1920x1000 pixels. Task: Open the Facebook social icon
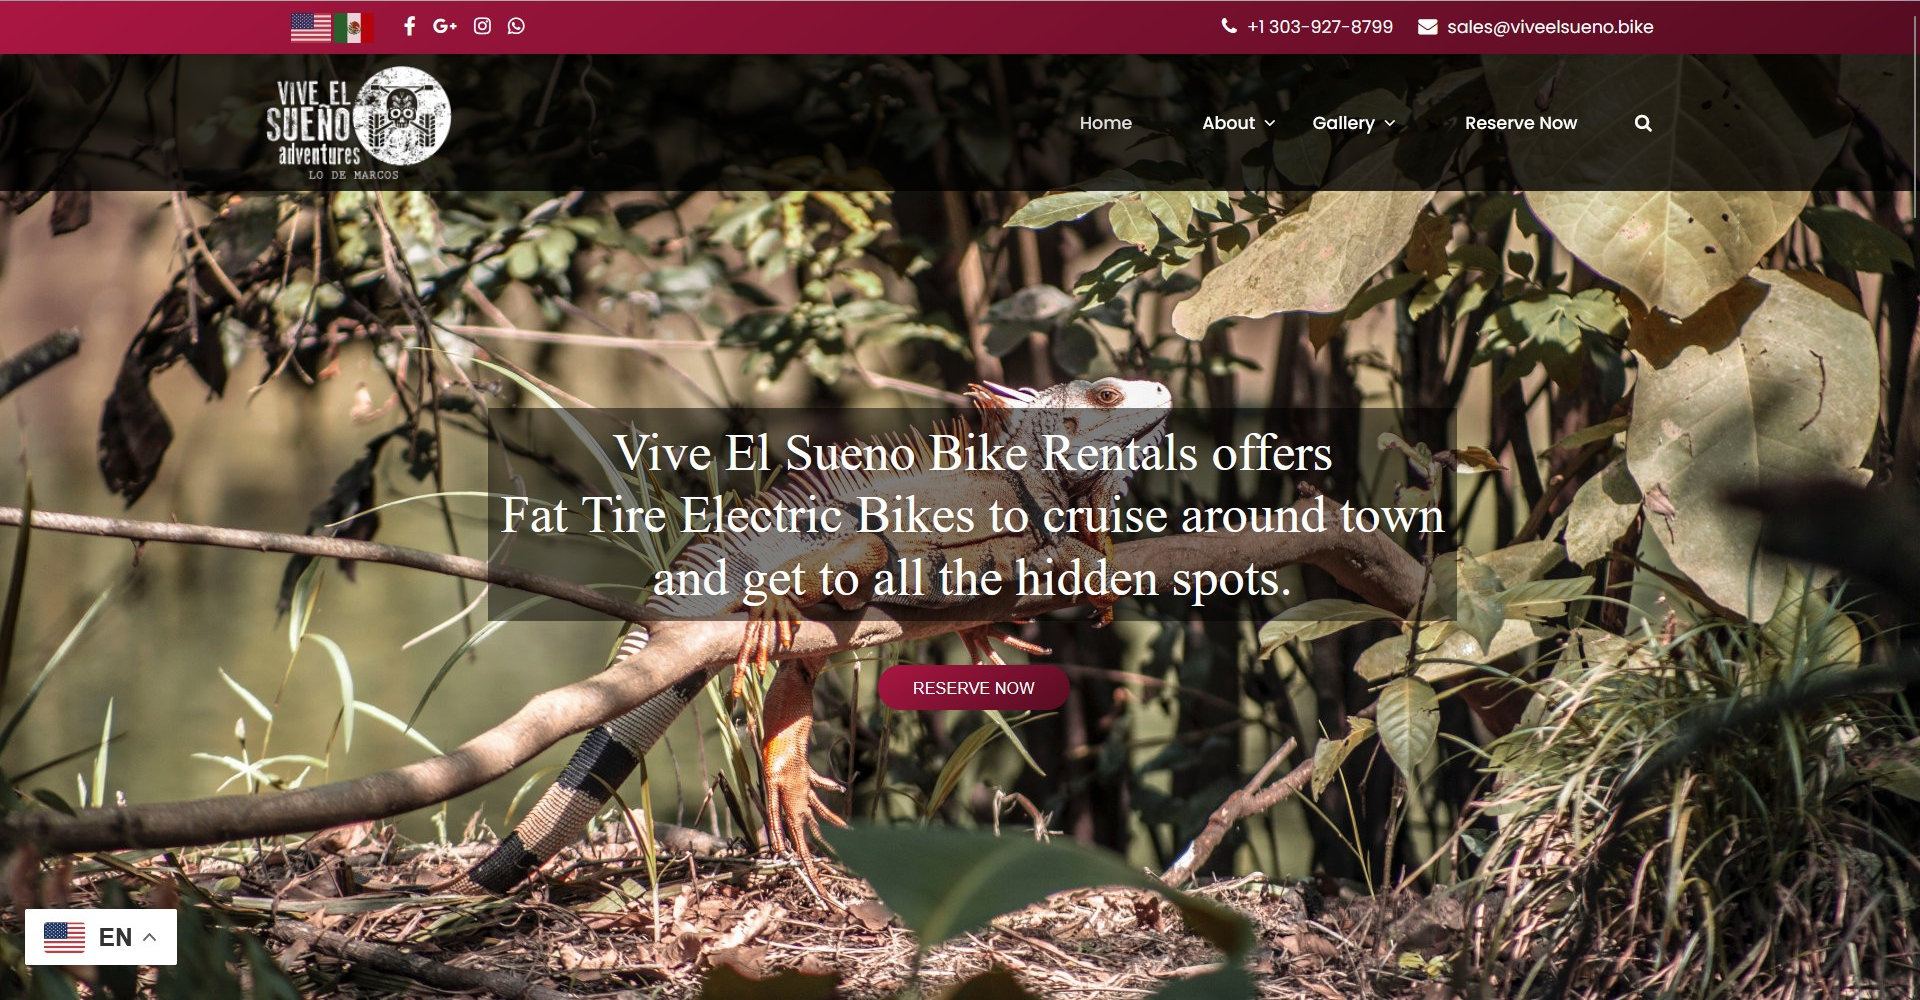tap(409, 26)
